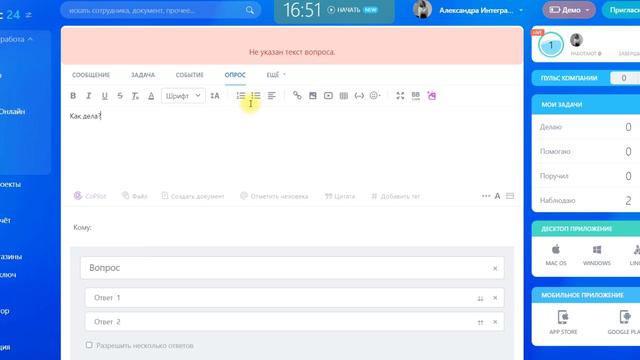Screen dimensions: 640x360
Task: Remove the Вопрос question
Action: 495,268
